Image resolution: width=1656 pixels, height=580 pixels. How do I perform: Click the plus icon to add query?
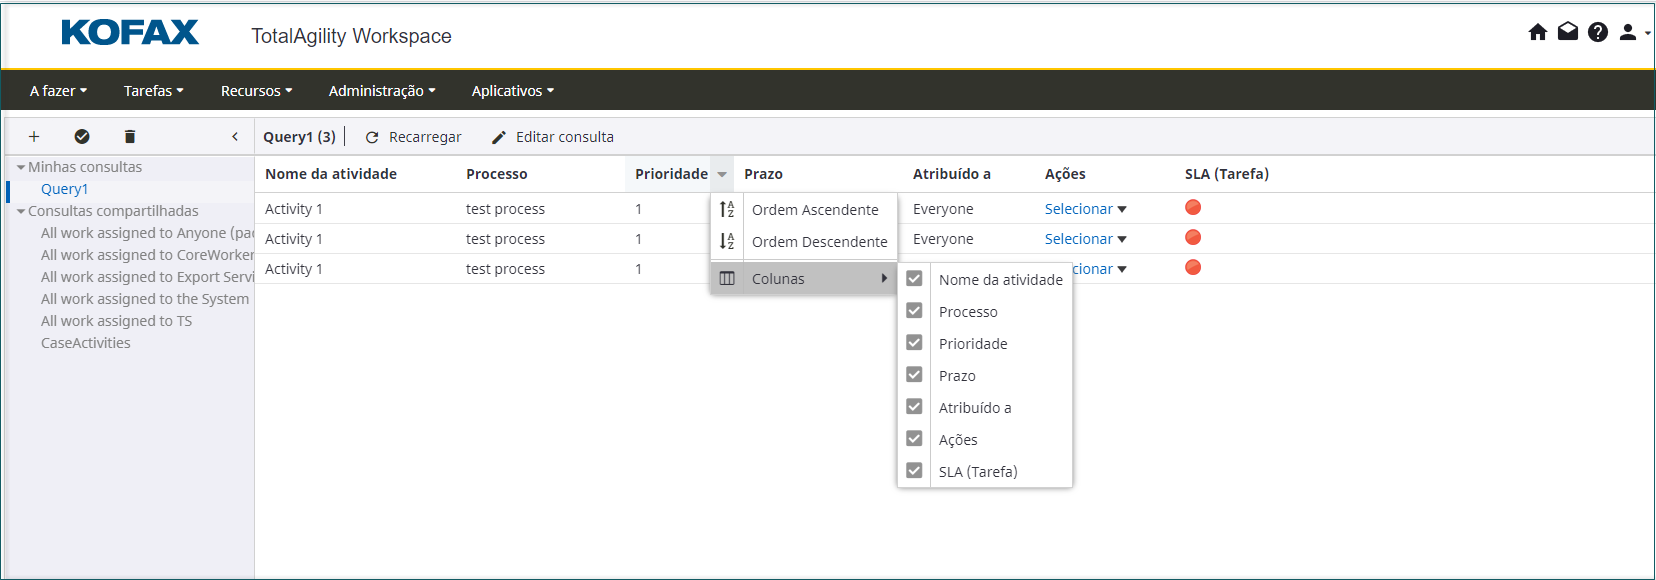[x=34, y=137]
